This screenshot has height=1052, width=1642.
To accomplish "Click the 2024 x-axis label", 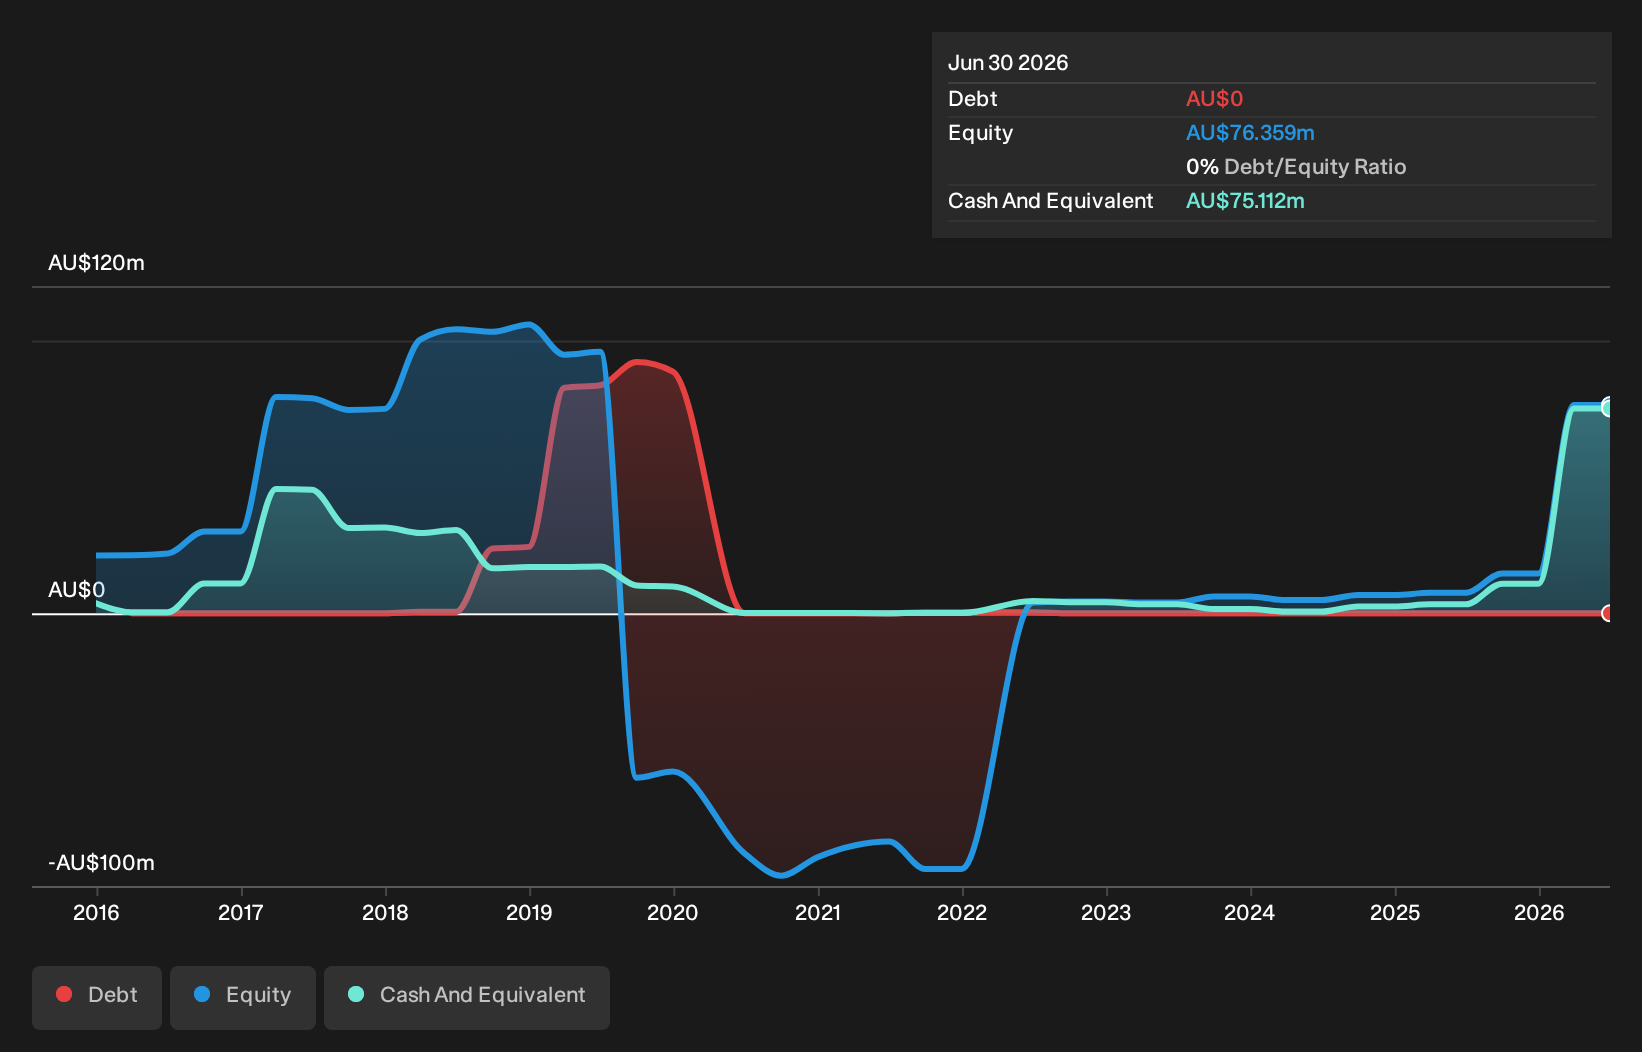I will tap(1250, 912).
